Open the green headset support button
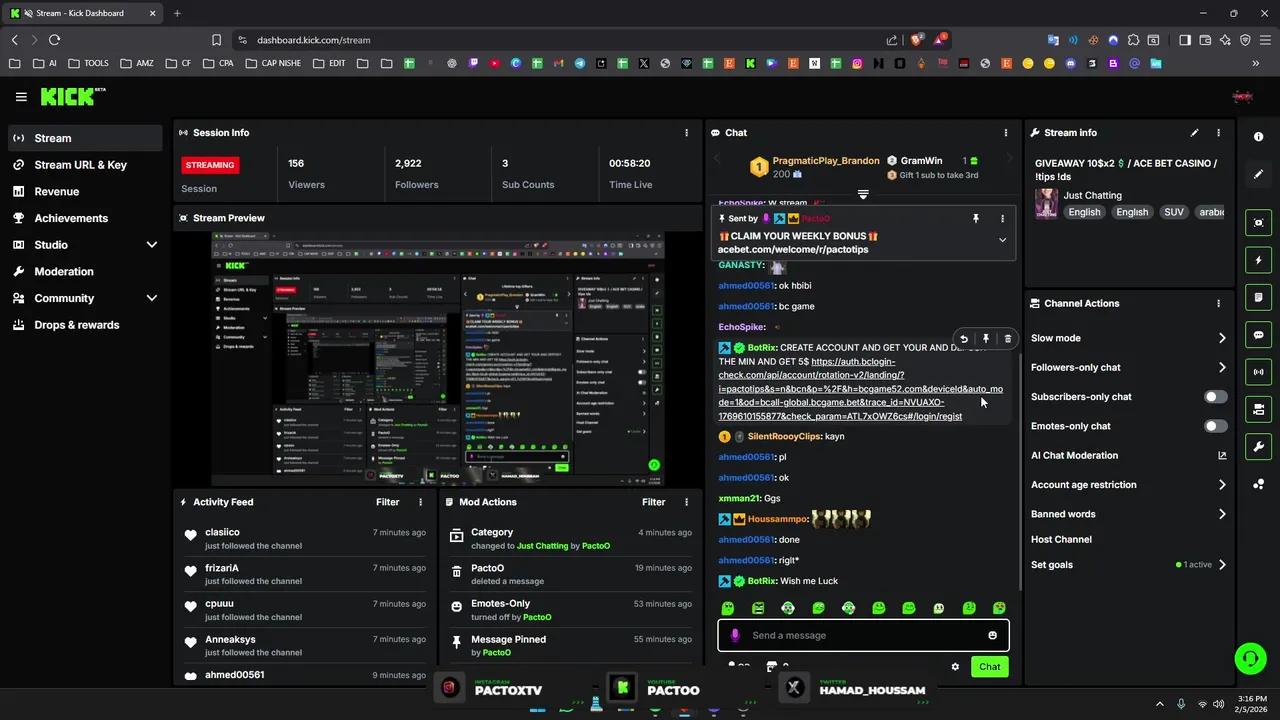1280x720 pixels. click(1250, 658)
